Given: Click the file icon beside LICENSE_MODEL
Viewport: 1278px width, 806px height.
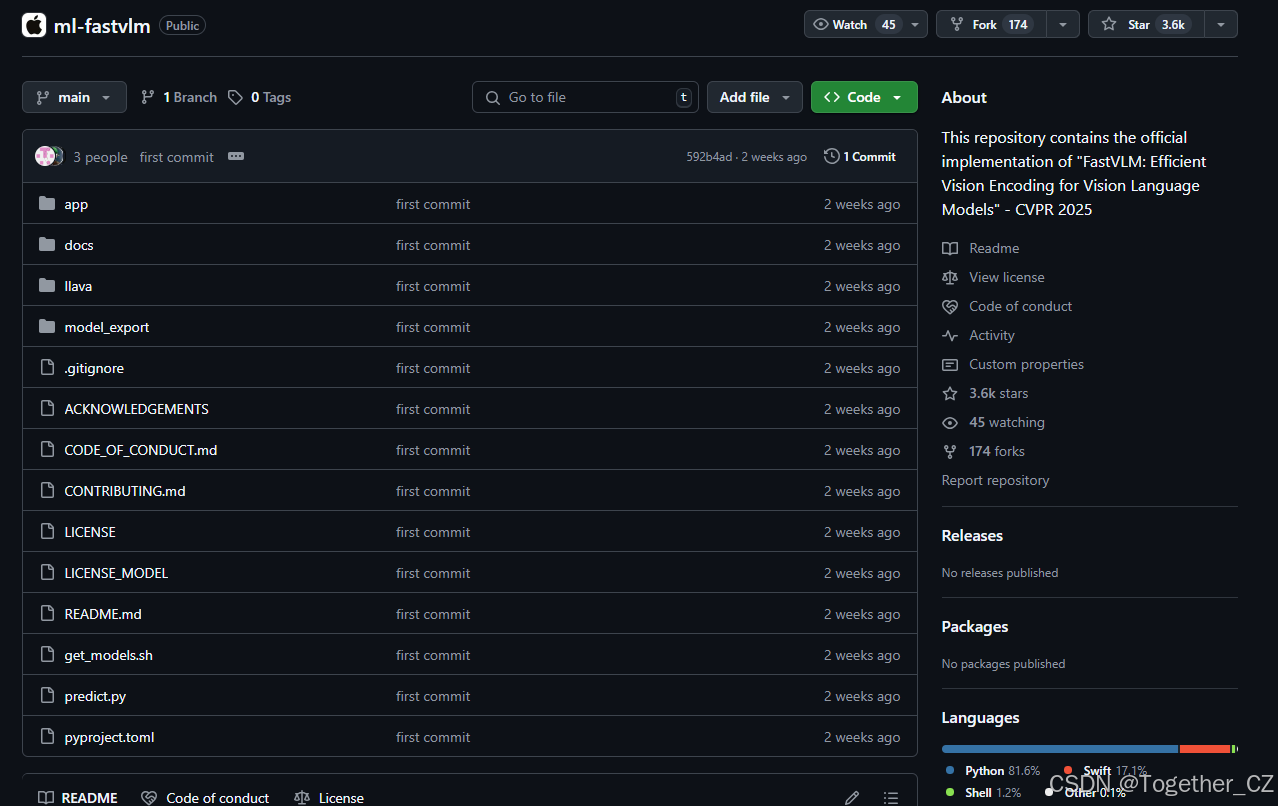Looking at the screenshot, I should click(x=47, y=573).
